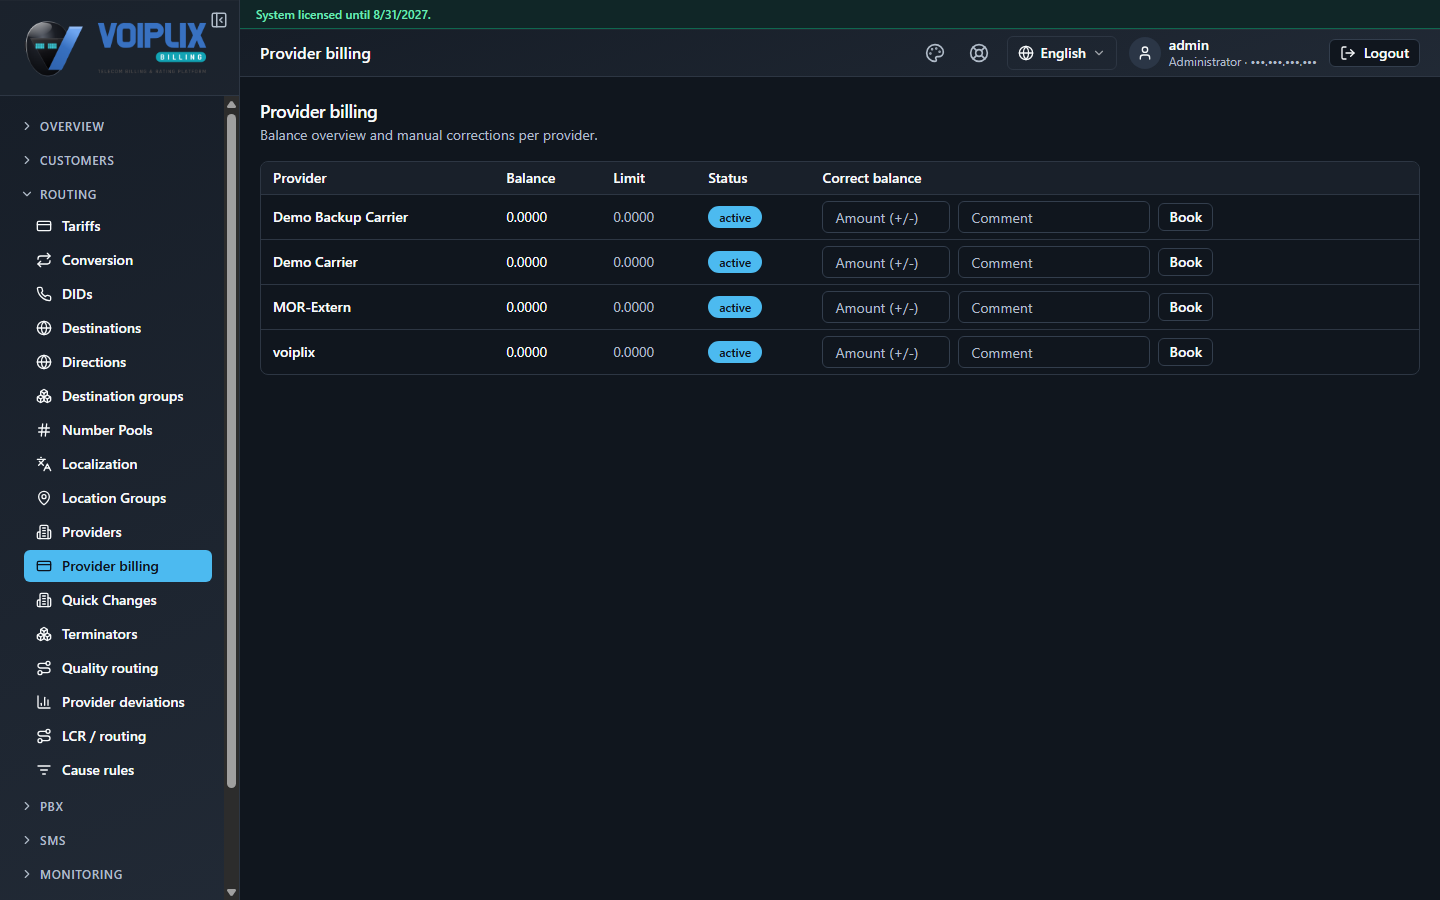The height and width of the screenshot is (900, 1440).
Task: Click the active status badge for voiplix
Action: click(x=735, y=352)
